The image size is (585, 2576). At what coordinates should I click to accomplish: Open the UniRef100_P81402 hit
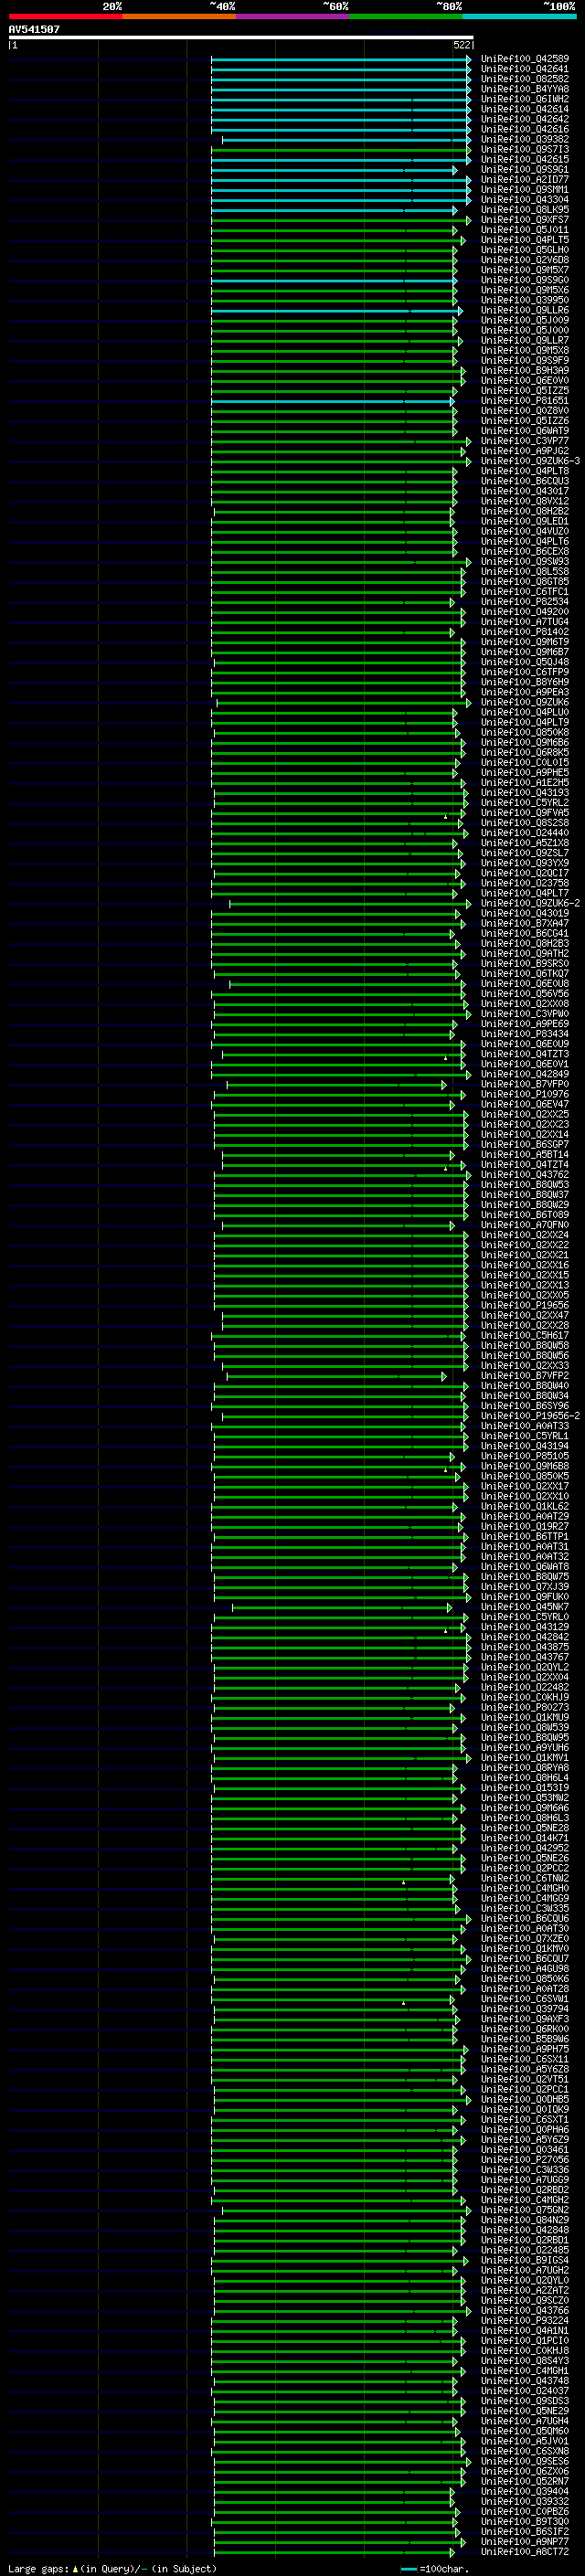click(x=524, y=632)
